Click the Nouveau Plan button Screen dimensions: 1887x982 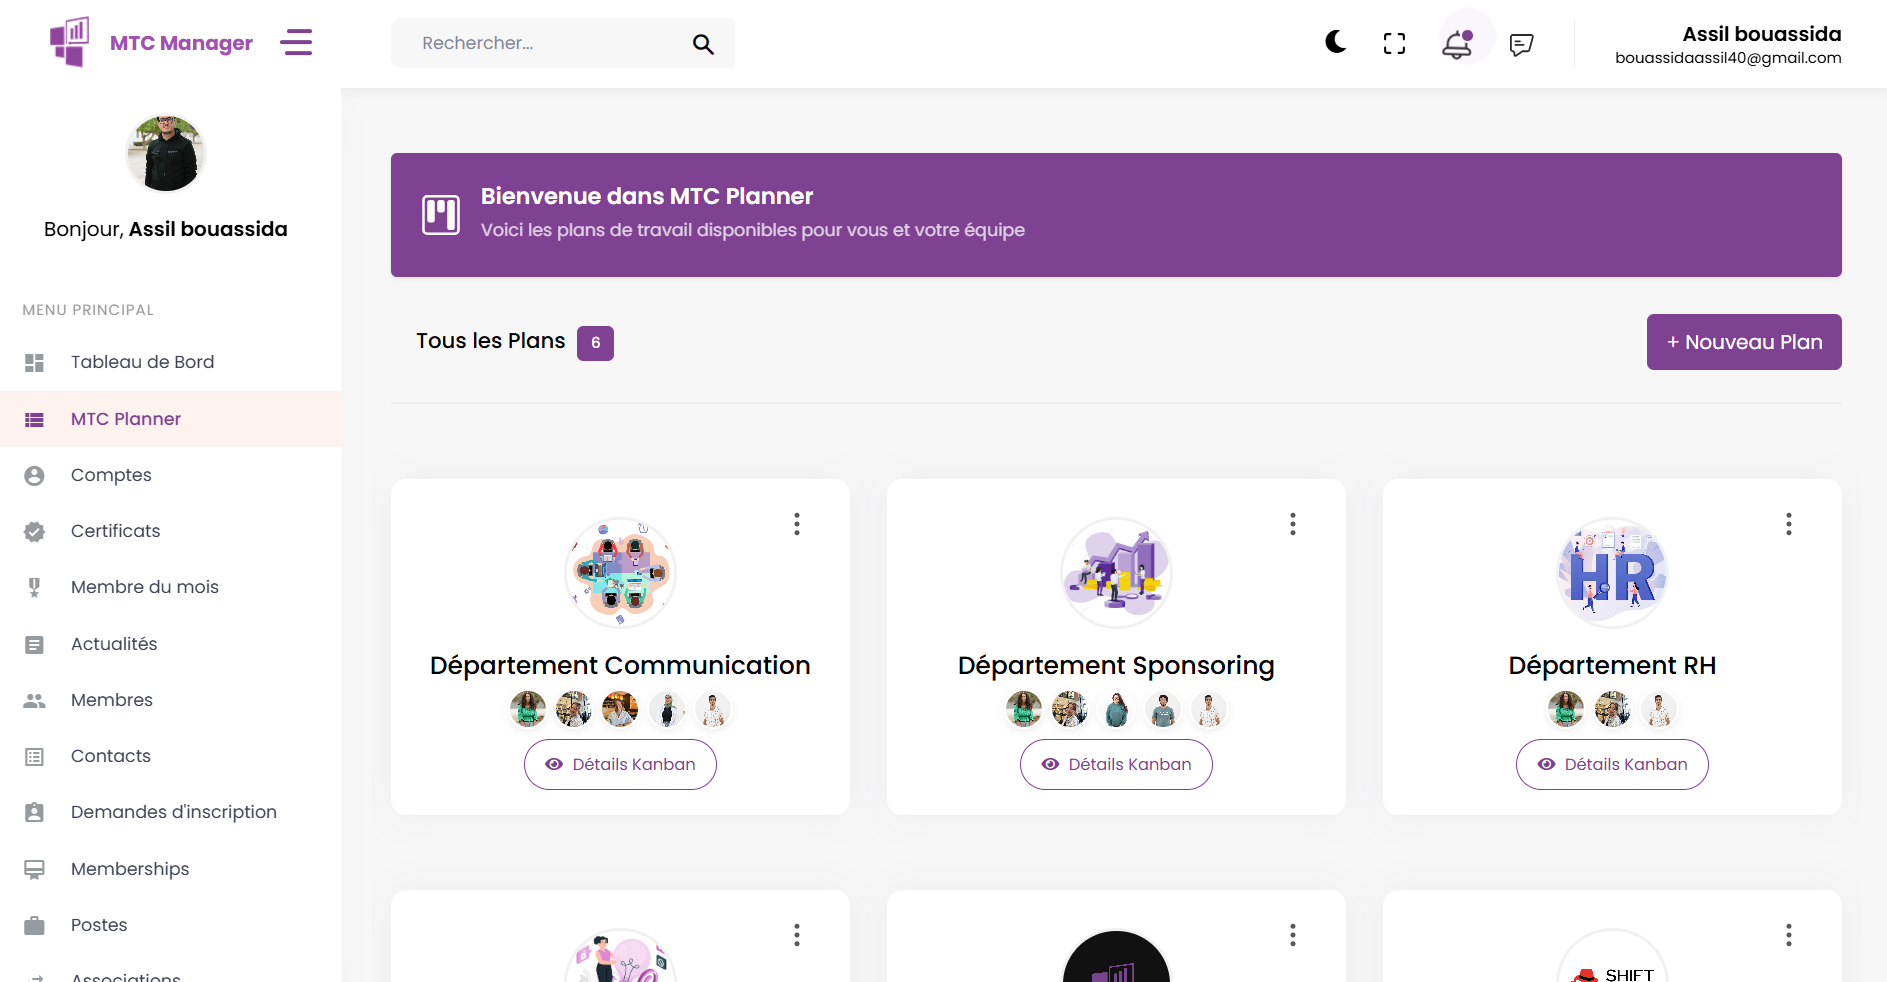click(1744, 342)
